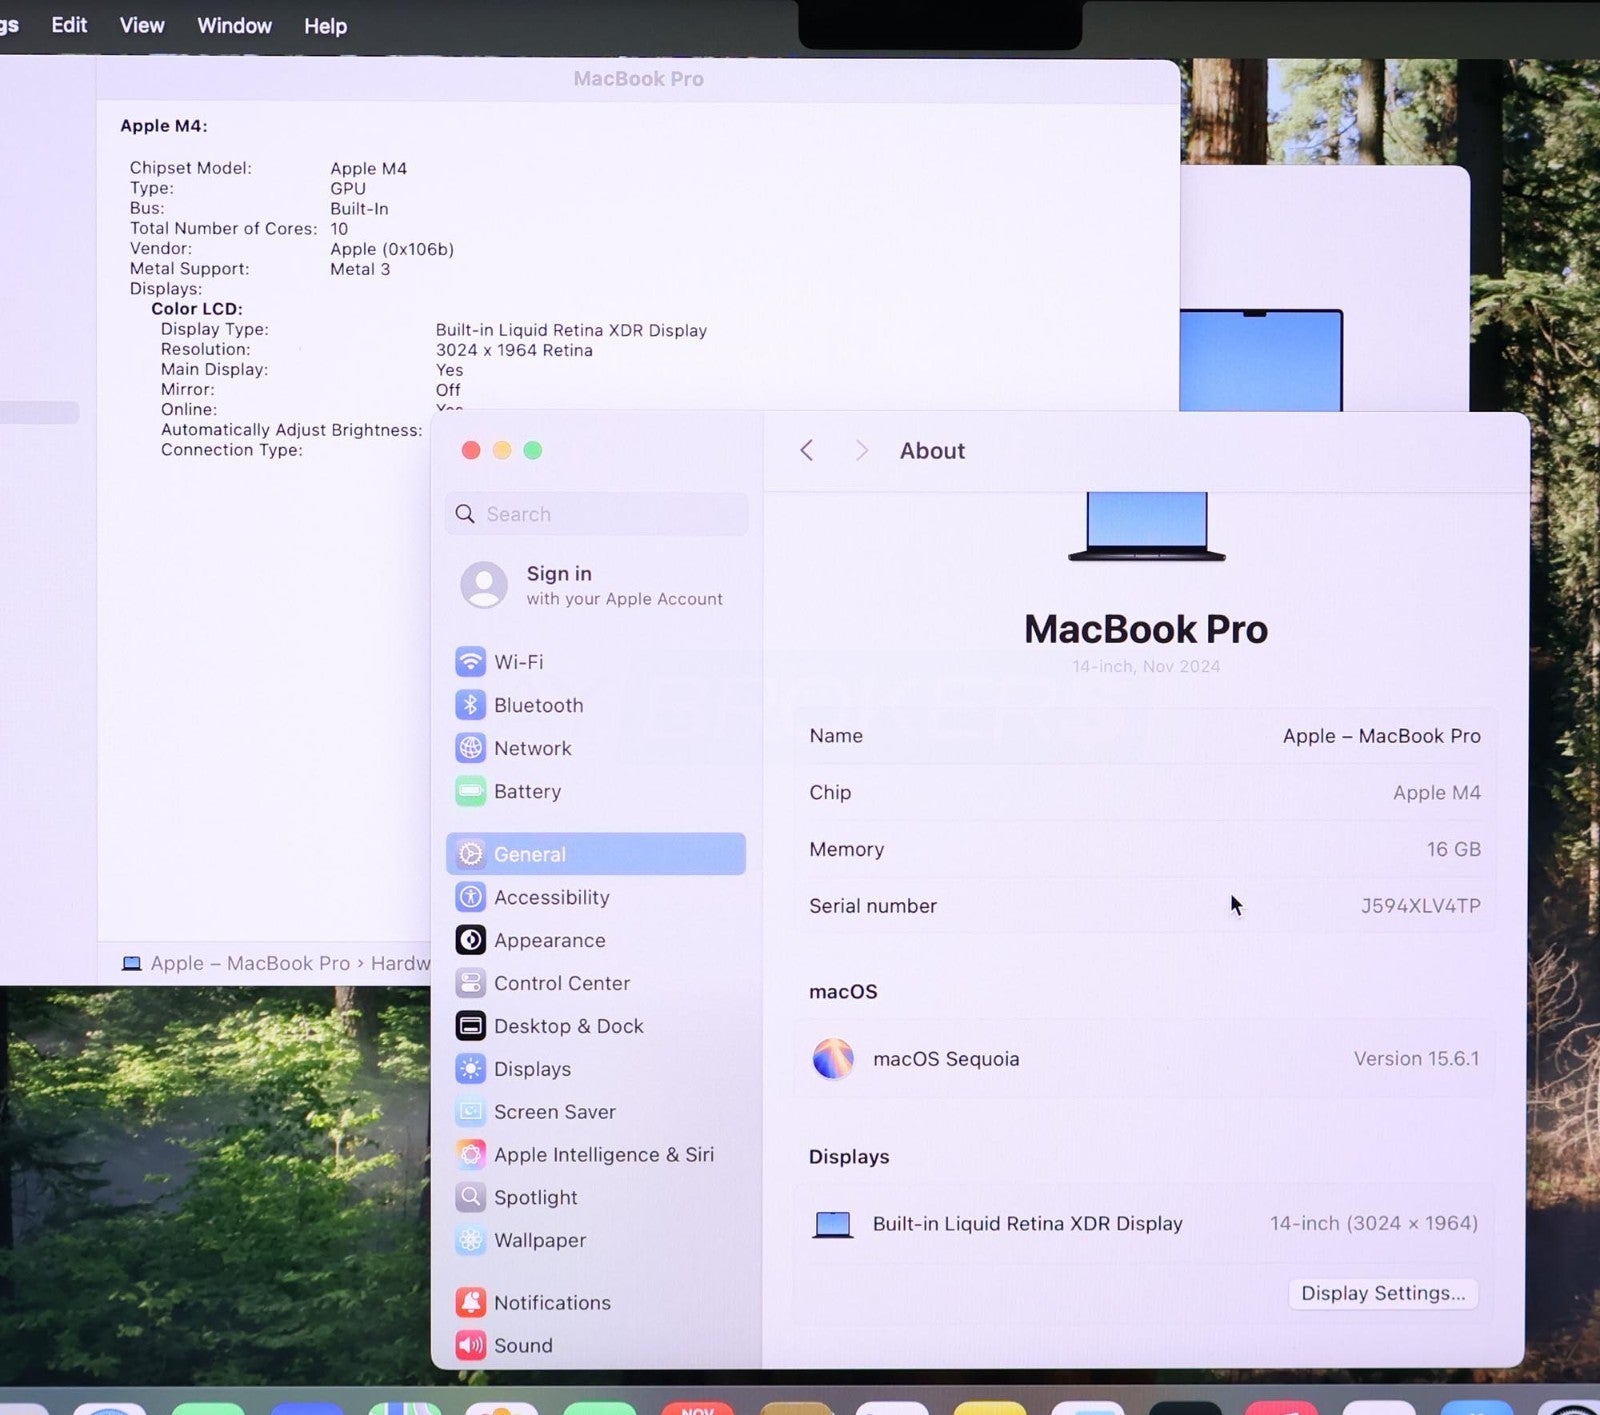Viewport: 1600px width, 1415px height.
Task: Open Apple Intelligence & Siri settings
Action: click(x=602, y=1155)
